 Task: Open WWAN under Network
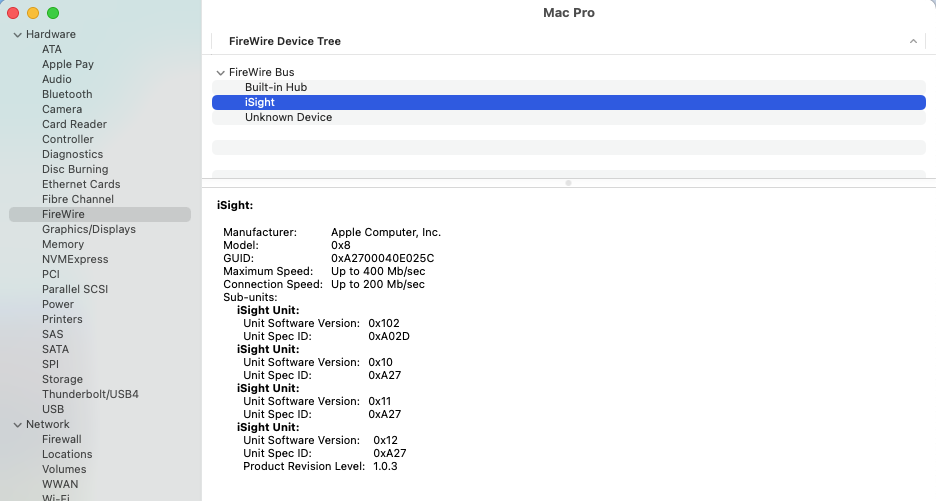coord(60,484)
